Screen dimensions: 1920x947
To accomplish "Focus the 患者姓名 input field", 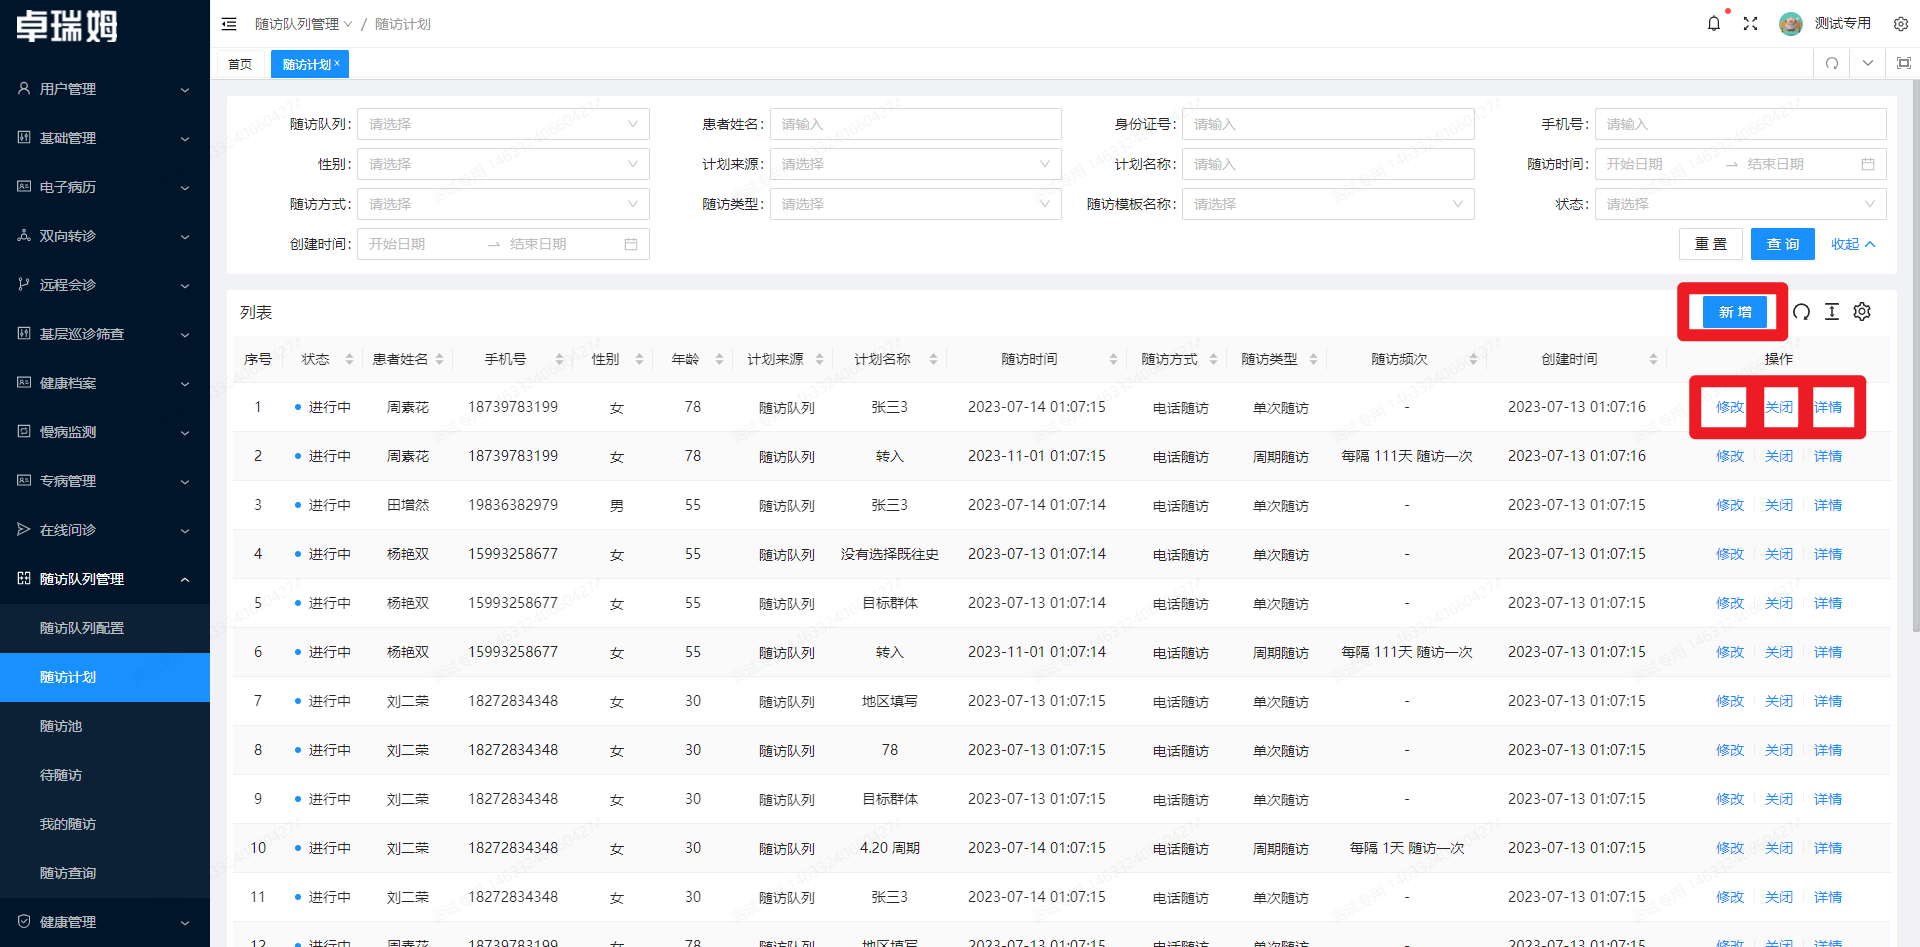I will 915,124.
